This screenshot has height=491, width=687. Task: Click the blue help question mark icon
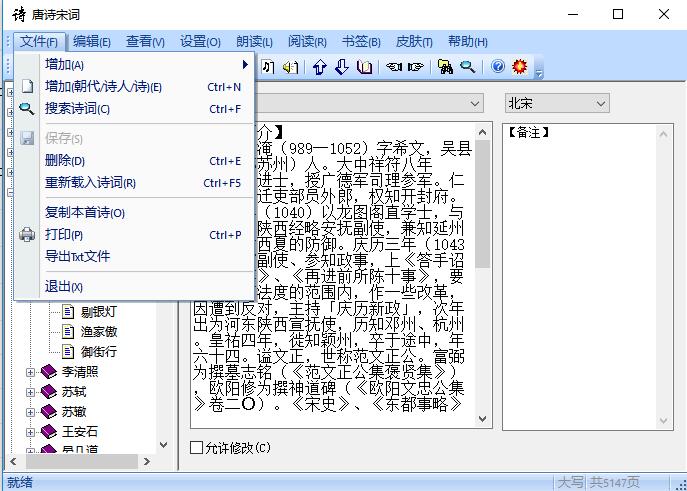coord(497,67)
